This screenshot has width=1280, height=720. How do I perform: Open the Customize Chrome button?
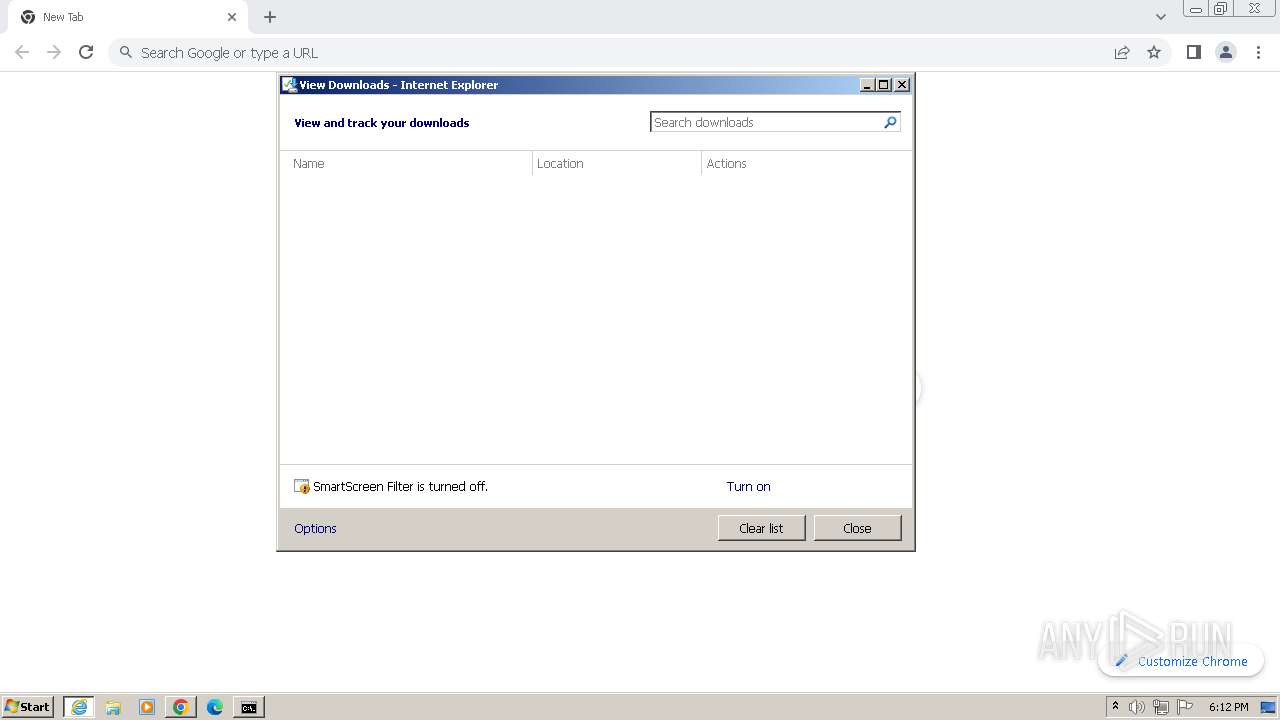1181,661
